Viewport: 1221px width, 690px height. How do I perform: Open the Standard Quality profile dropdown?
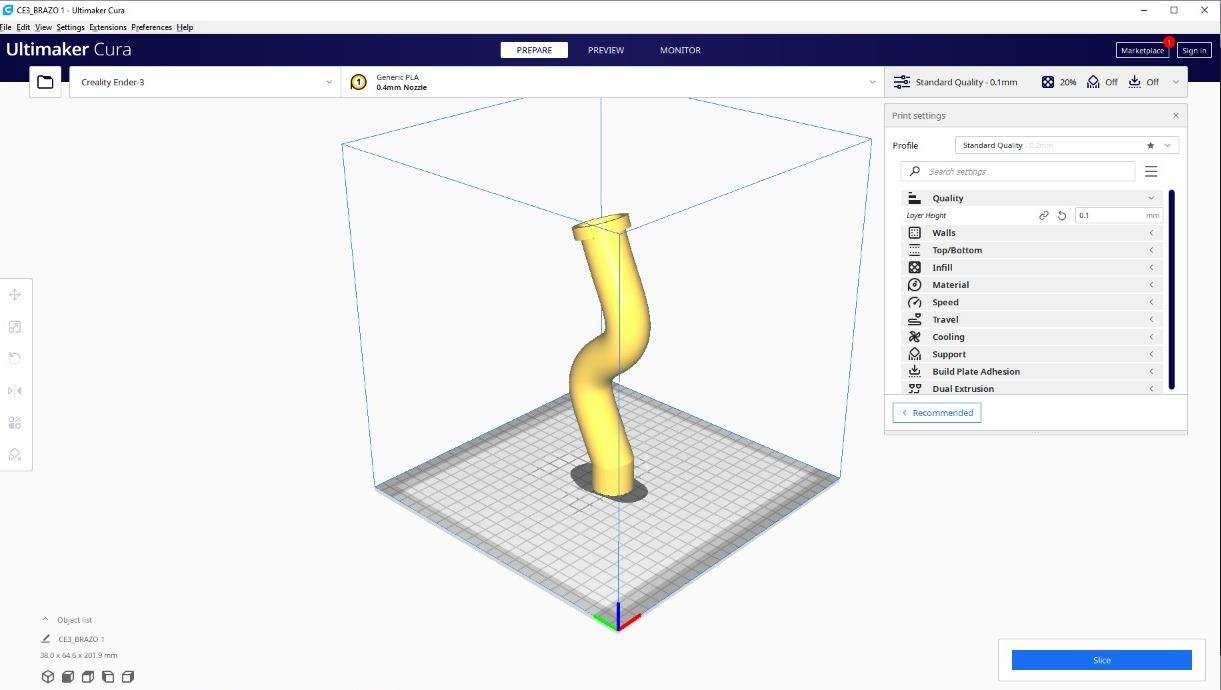click(1067, 145)
